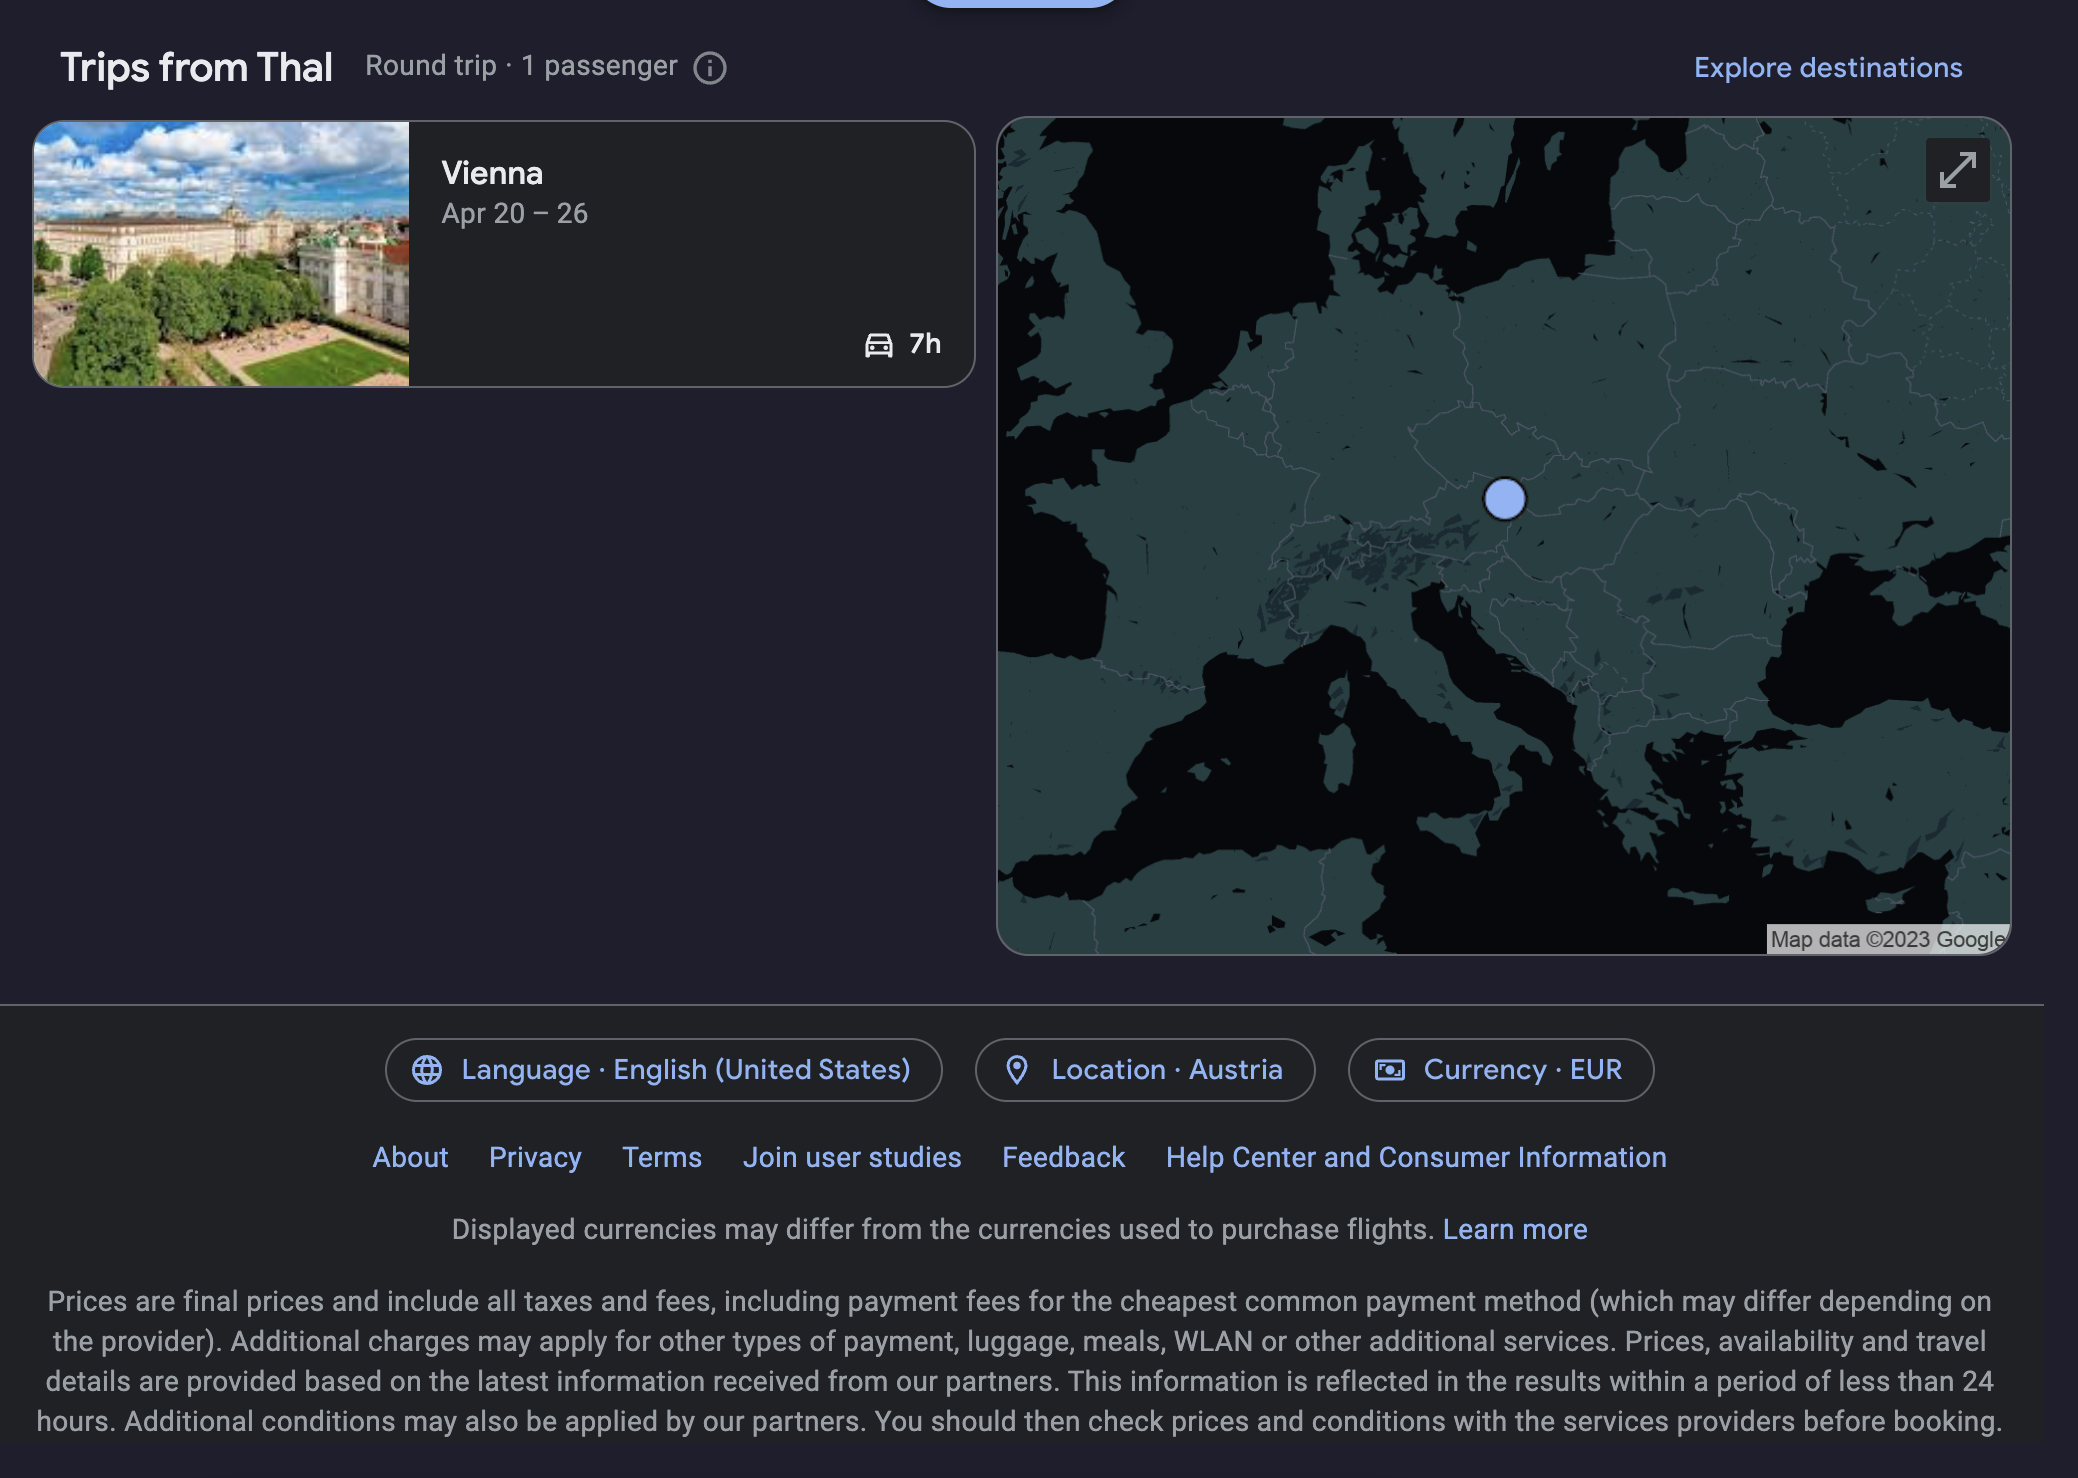Screen dimensions: 2078x1478
Task: Click the round trip info icon
Action: [710, 68]
